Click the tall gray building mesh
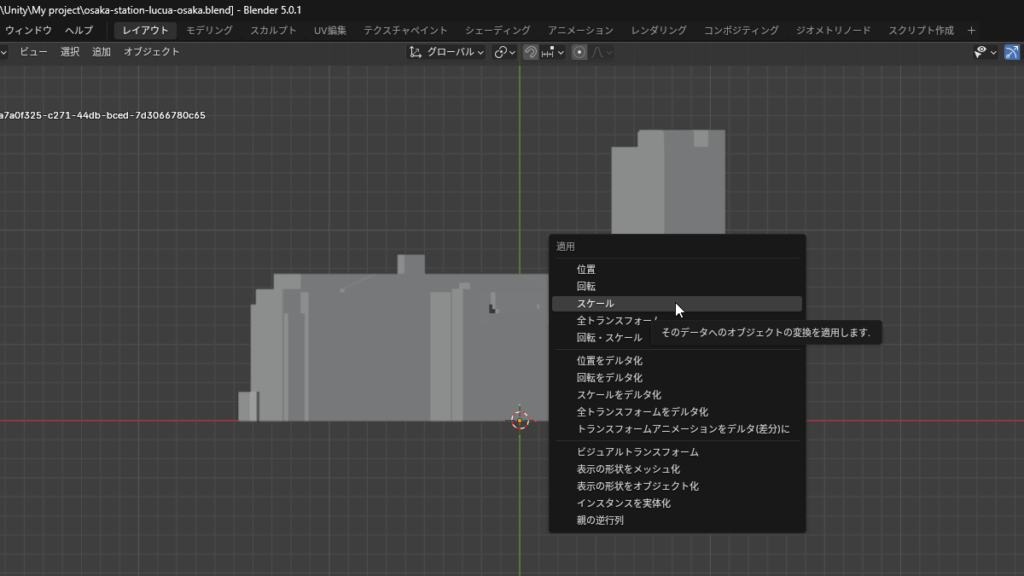The height and width of the screenshot is (576, 1024). pos(668,185)
